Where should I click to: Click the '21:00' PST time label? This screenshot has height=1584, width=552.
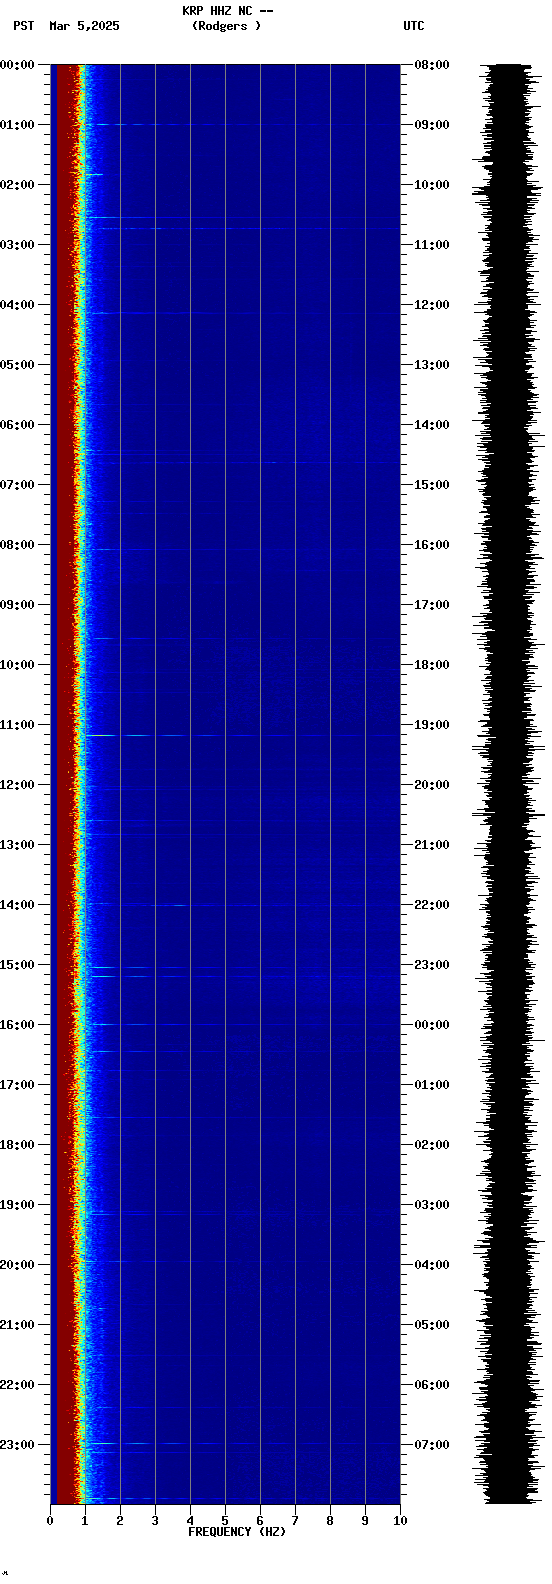tap(17, 1325)
